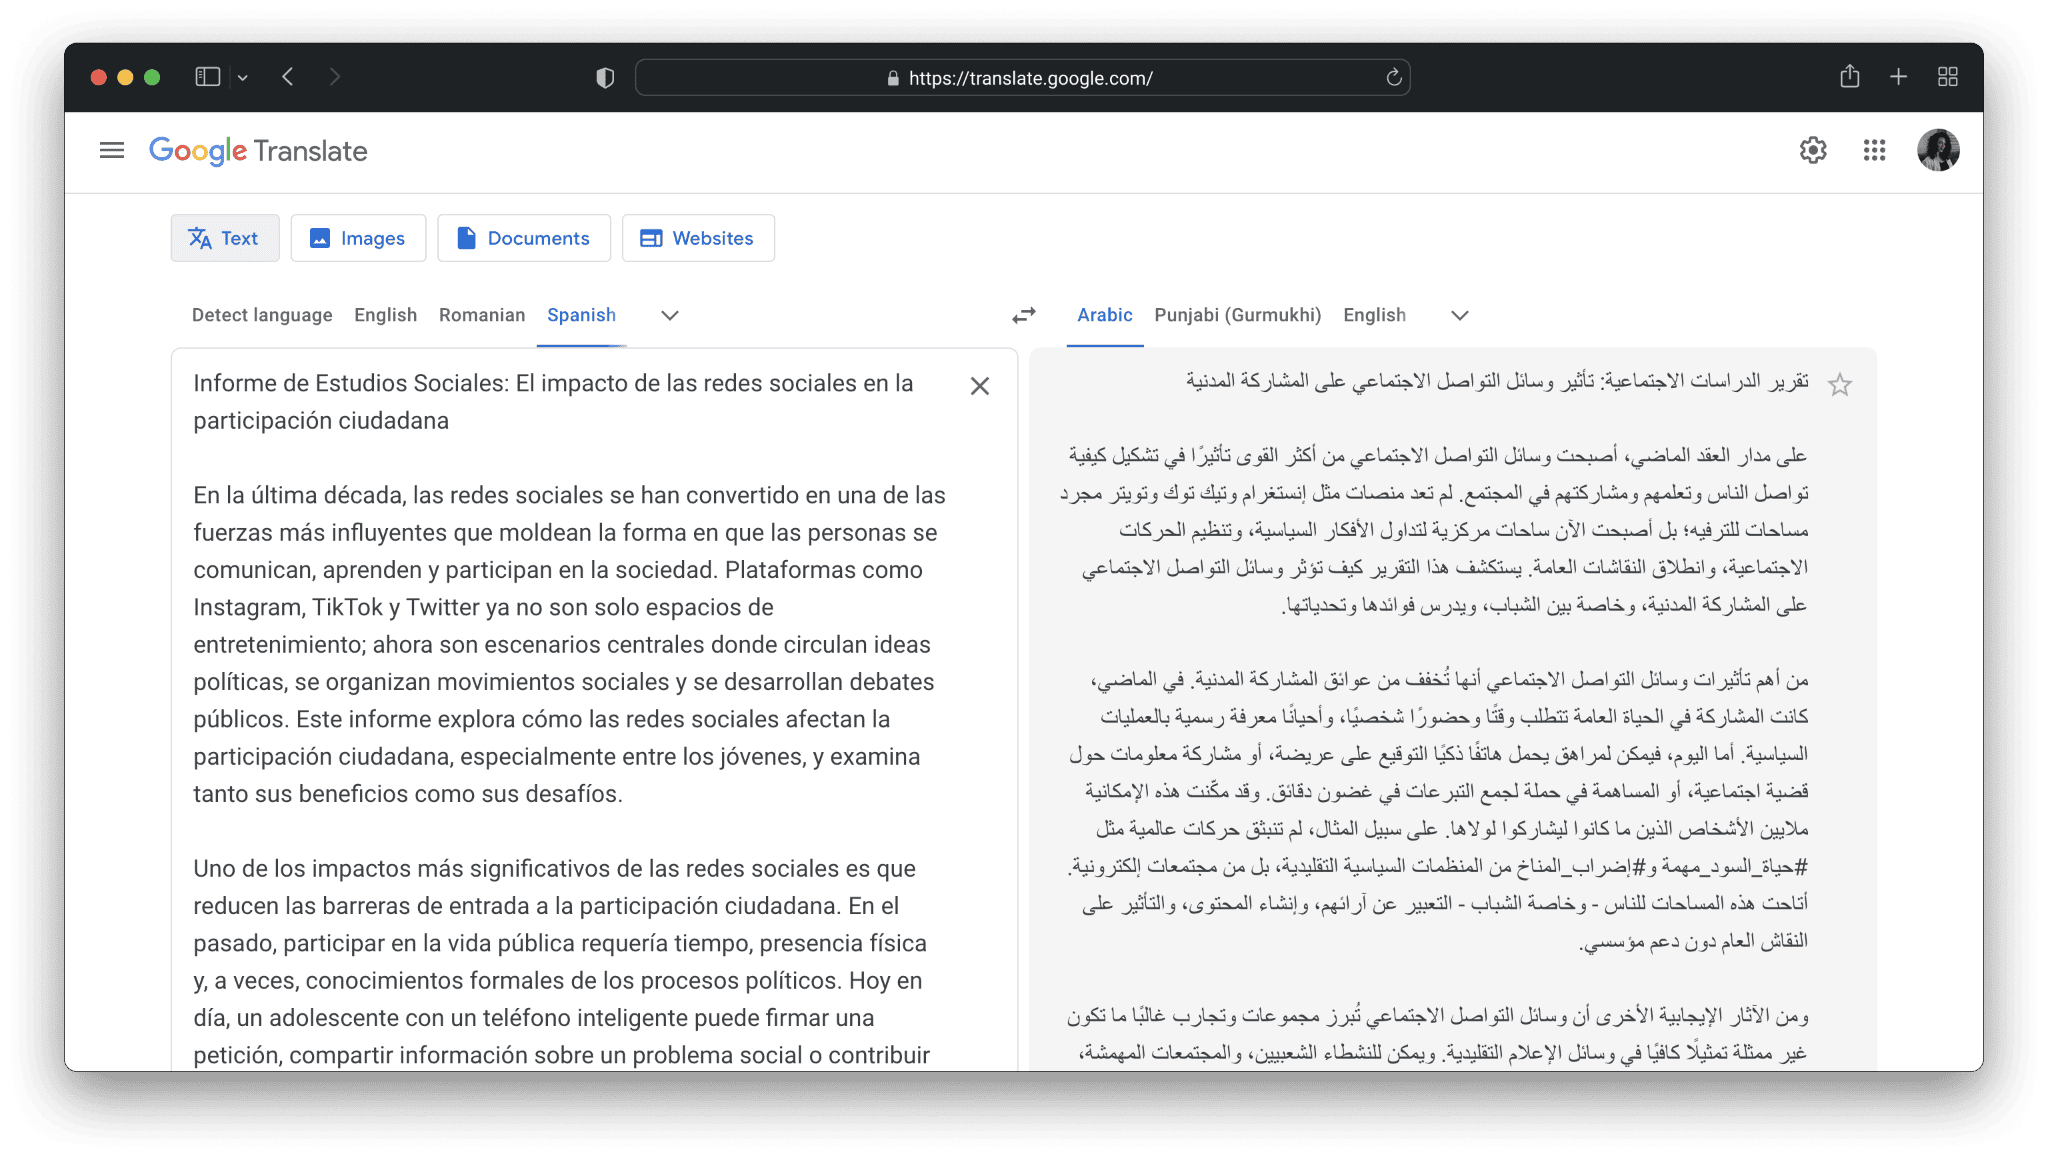Open the Google apps grid
The width and height of the screenshot is (2048, 1157).
coord(1874,151)
